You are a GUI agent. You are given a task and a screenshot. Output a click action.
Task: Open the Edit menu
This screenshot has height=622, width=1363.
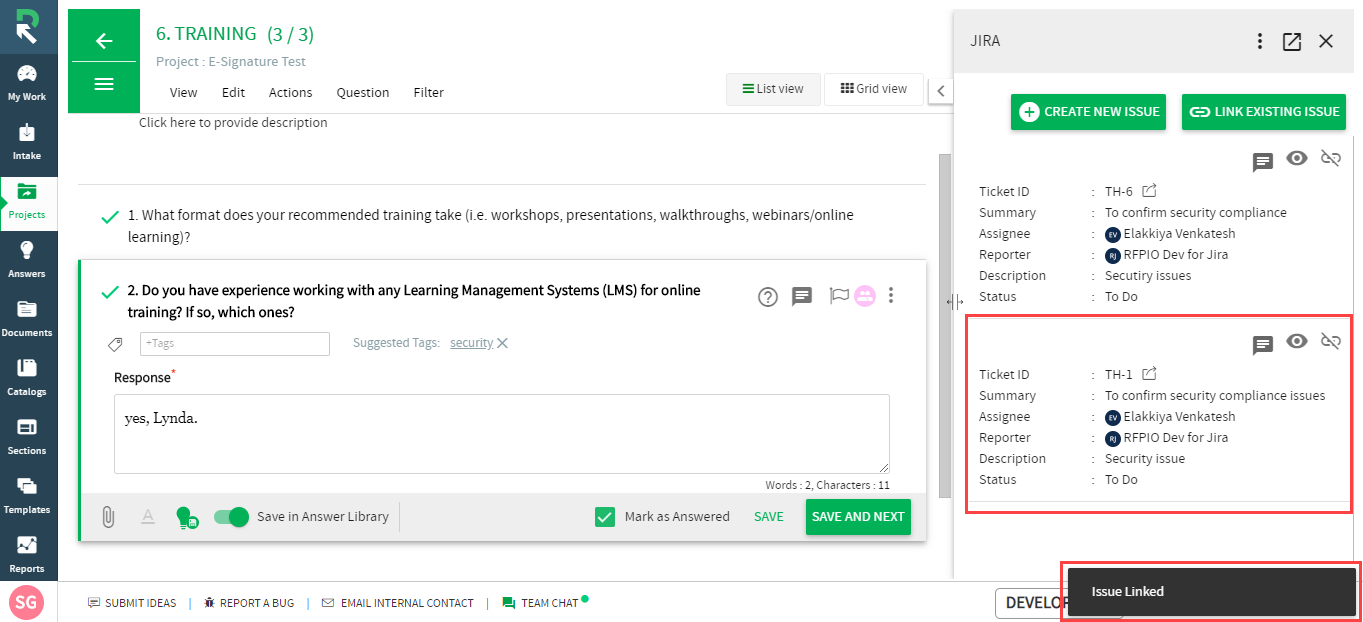233,92
